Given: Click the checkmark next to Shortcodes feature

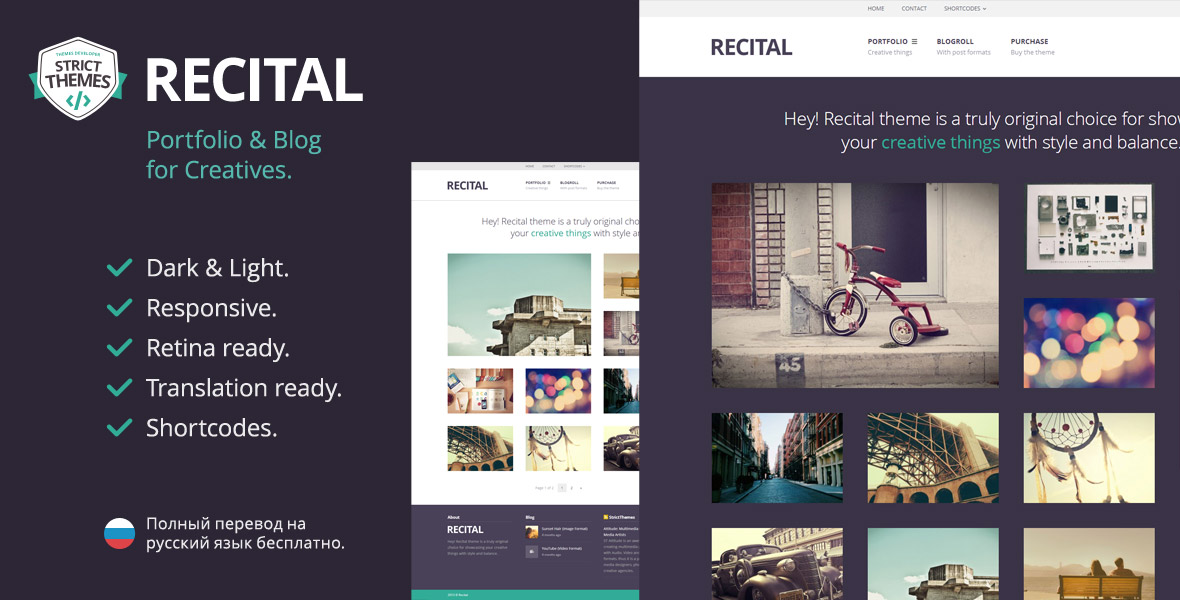Looking at the screenshot, I should pos(120,428).
